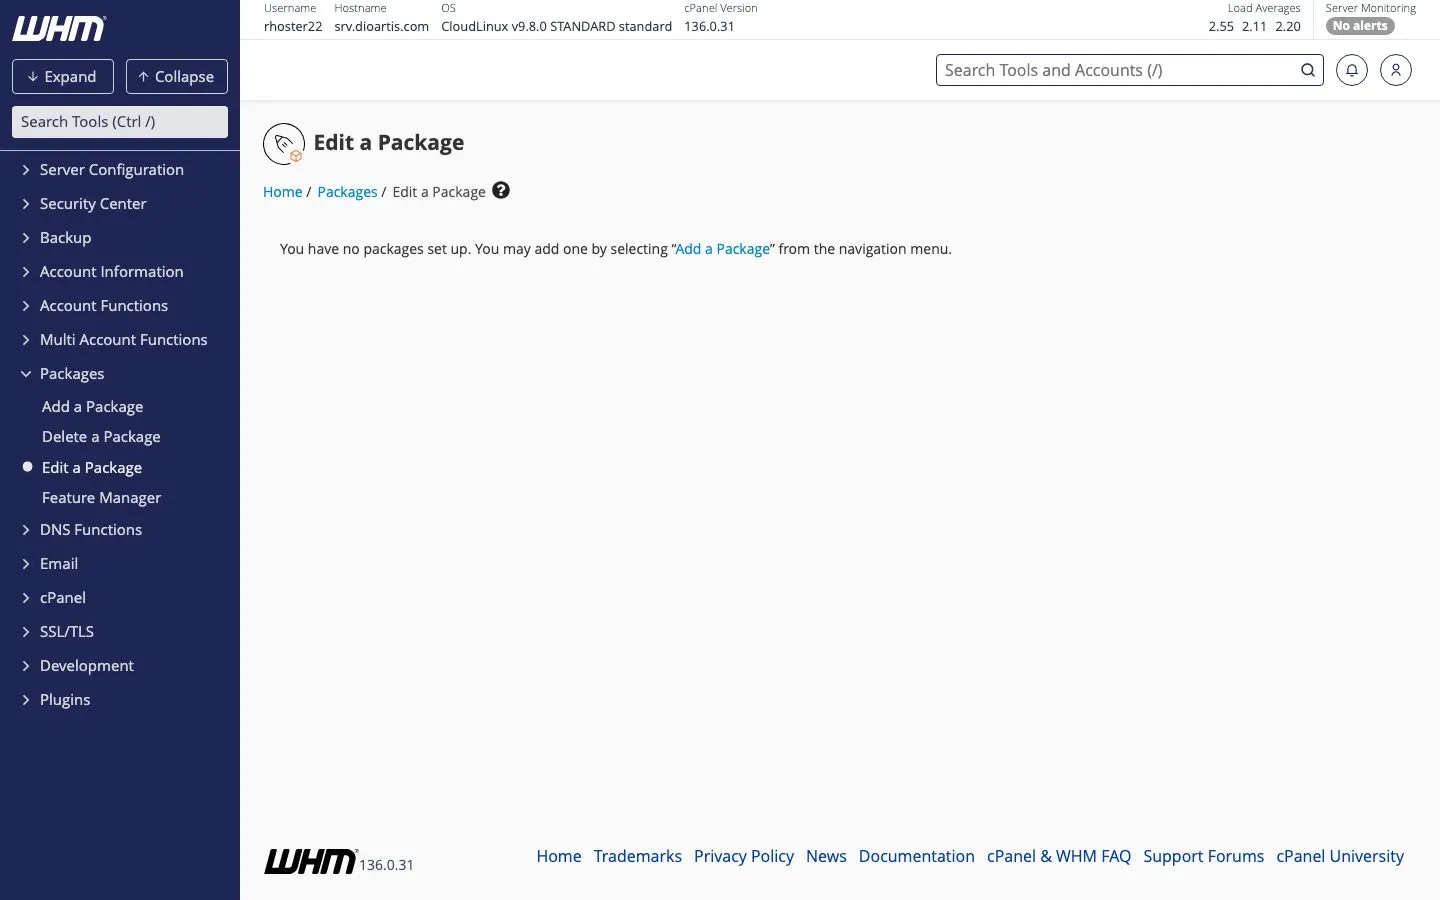
Task: Open footer cPanel University link
Action: pyautogui.click(x=1340, y=856)
